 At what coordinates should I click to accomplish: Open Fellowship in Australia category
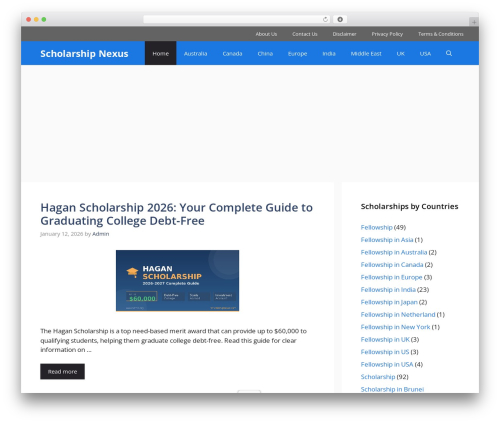tap(394, 252)
